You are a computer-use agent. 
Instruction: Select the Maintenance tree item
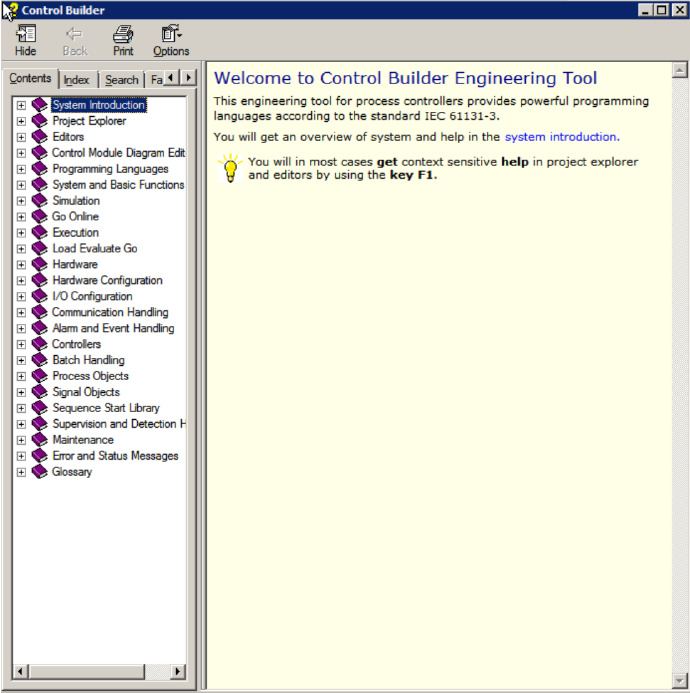click(83, 440)
